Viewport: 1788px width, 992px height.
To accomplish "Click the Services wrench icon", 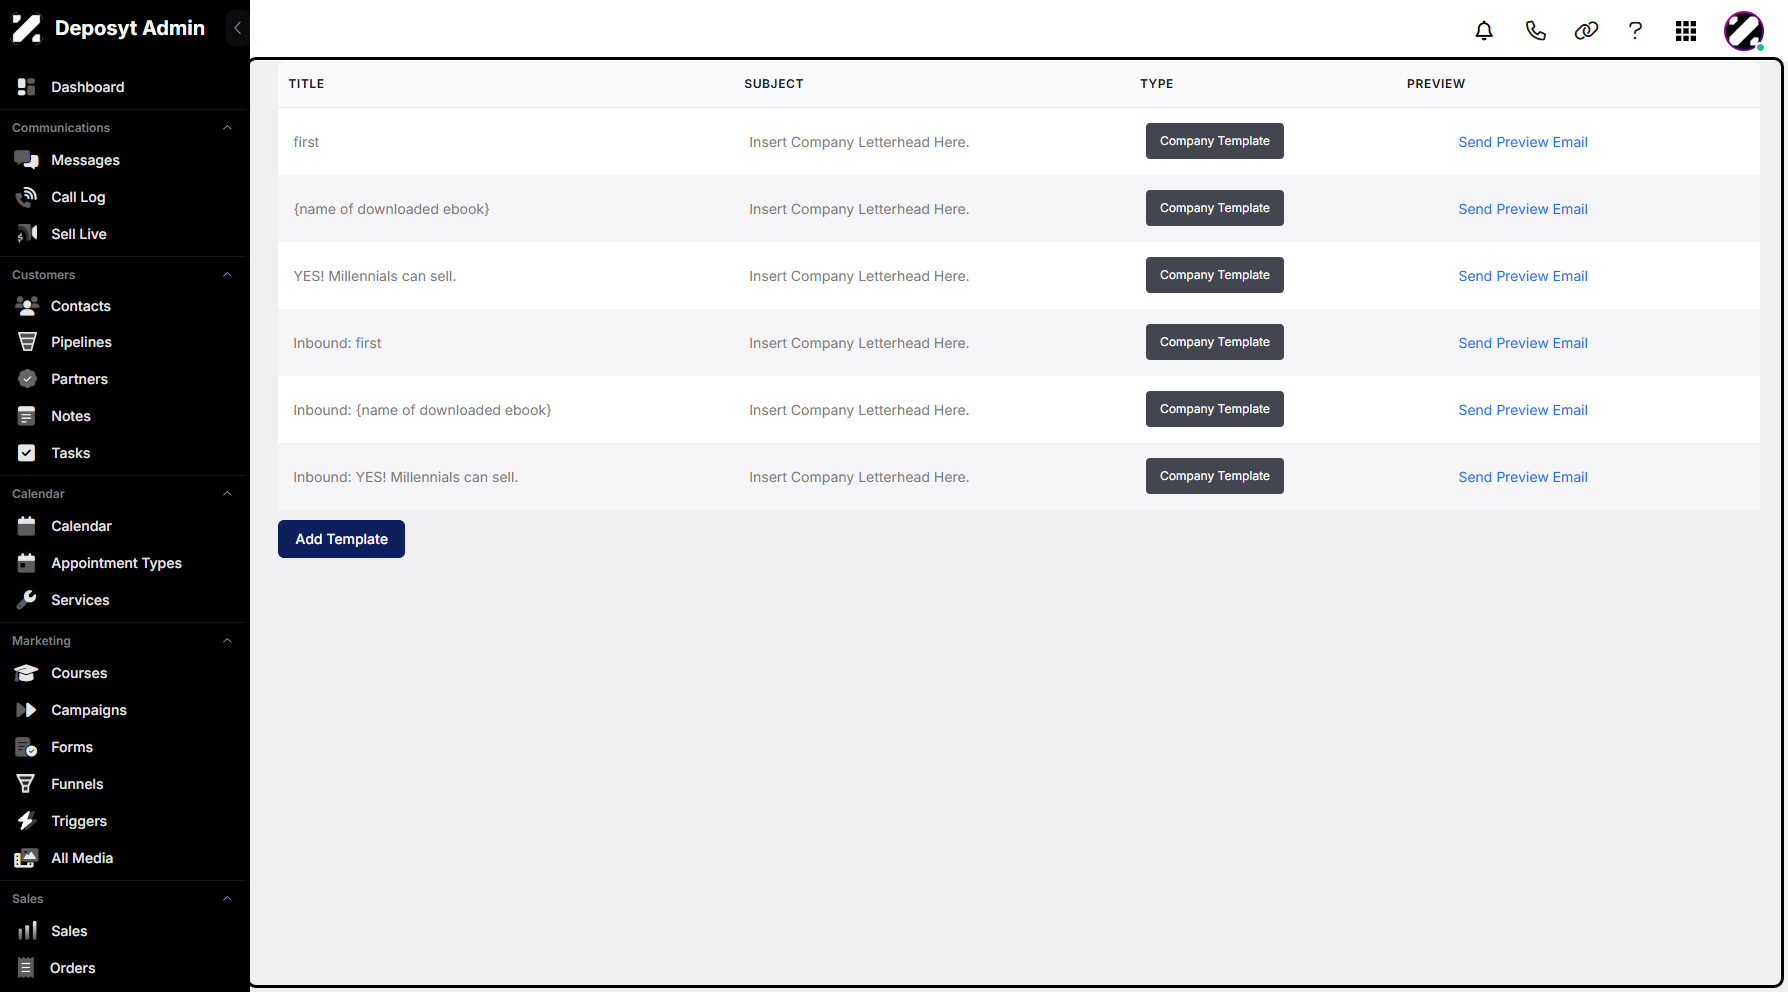I will (x=27, y=600).
